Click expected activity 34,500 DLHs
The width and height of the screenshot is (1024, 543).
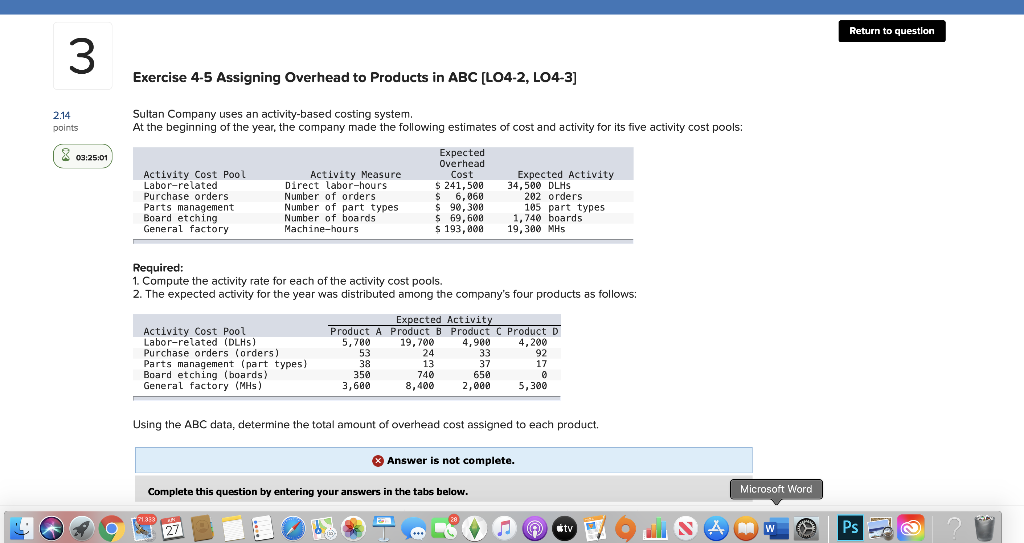point(539,186)
